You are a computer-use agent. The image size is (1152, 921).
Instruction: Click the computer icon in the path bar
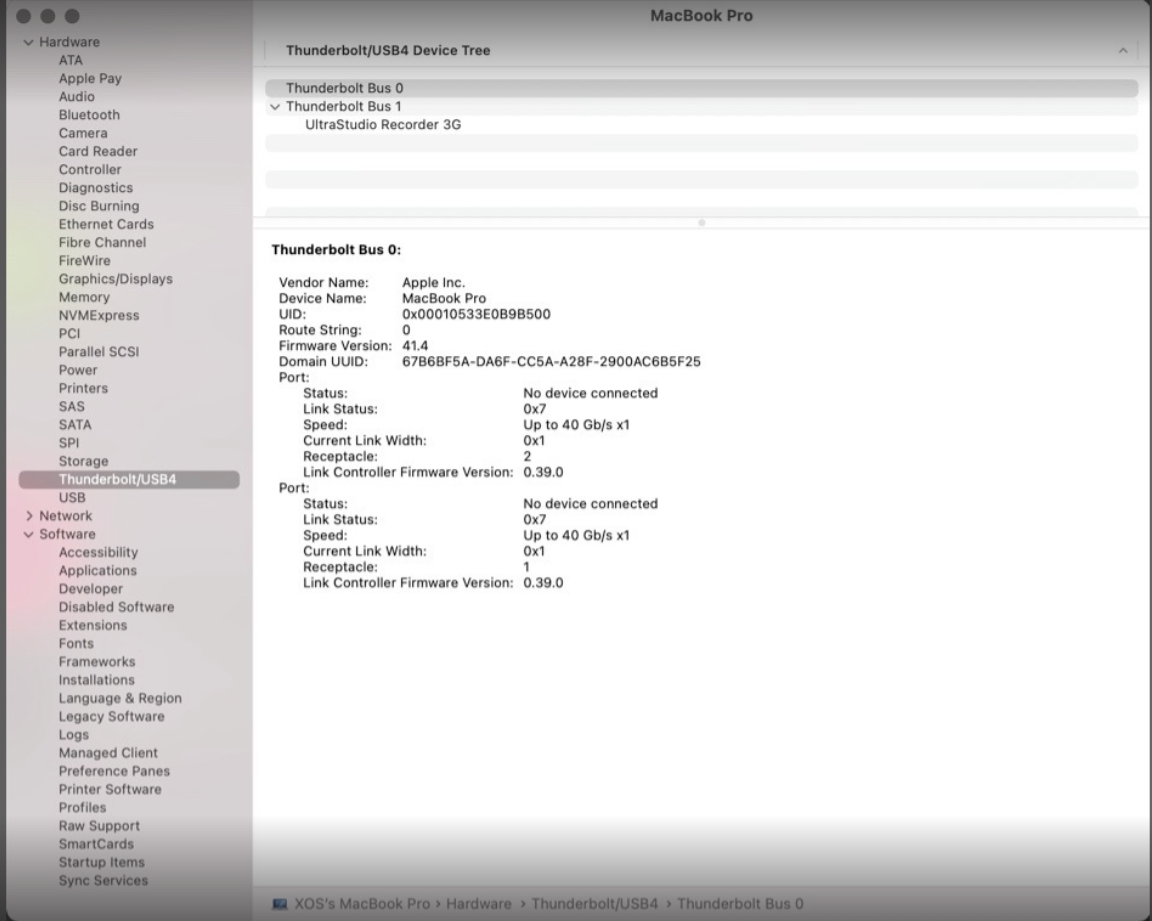tap(280, 904)
